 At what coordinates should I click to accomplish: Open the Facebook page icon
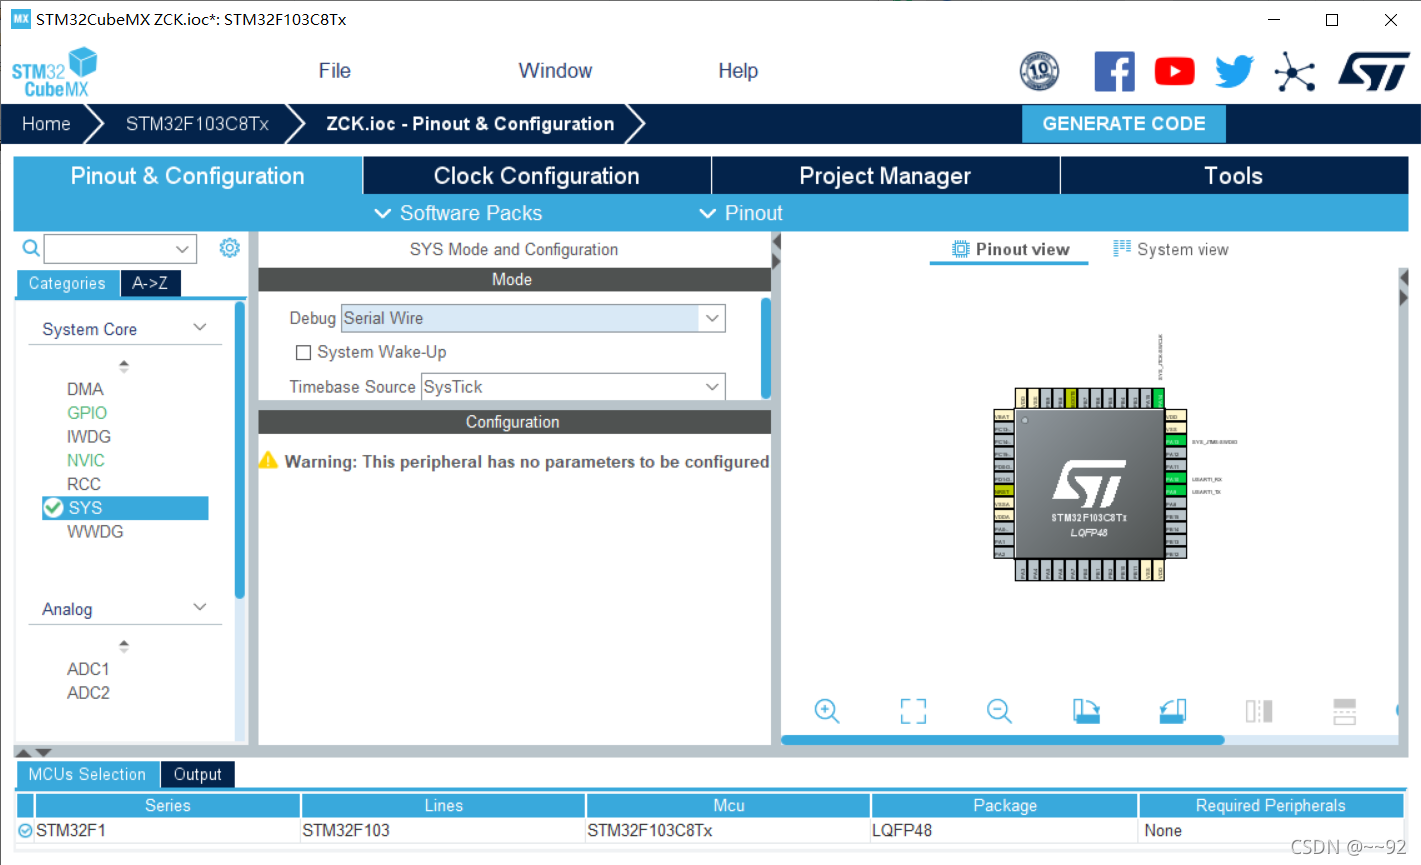[1114, 71]
